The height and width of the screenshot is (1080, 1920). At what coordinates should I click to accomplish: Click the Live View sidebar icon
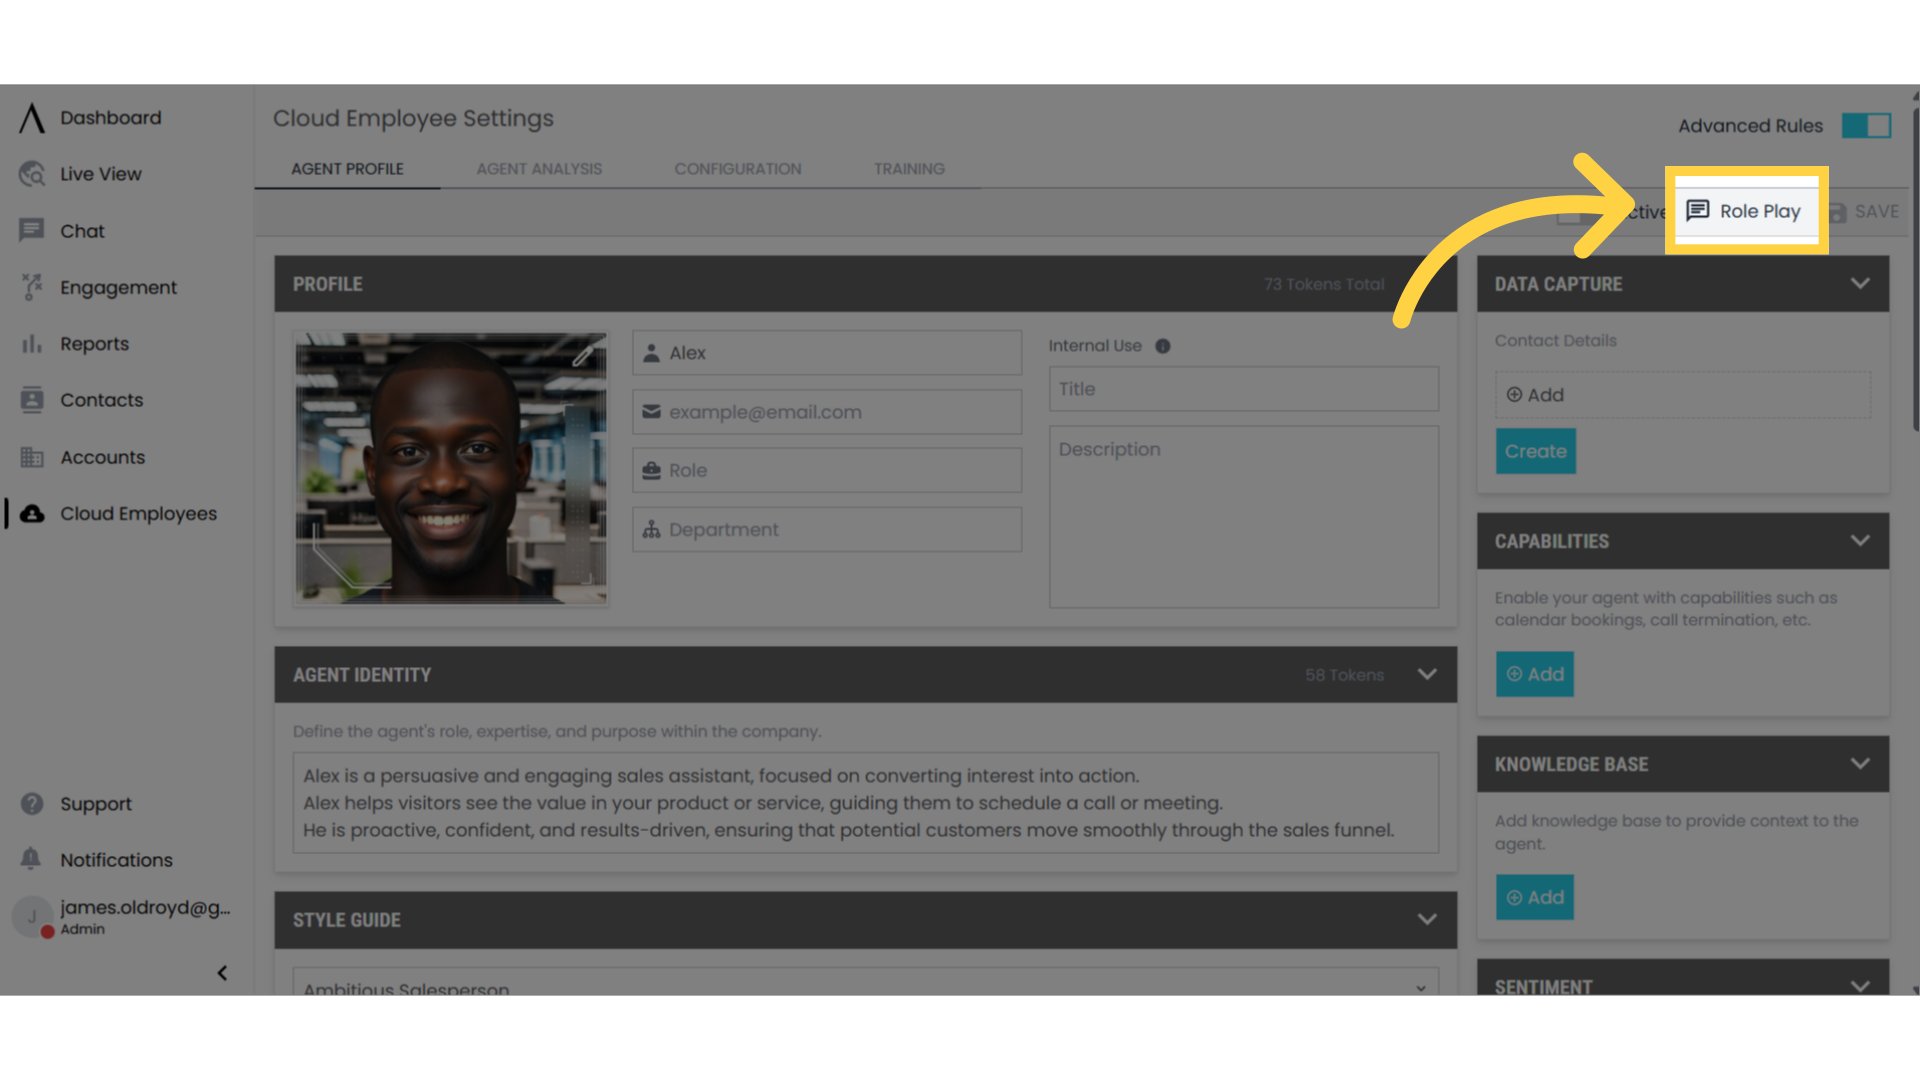(x=32, y=174)
